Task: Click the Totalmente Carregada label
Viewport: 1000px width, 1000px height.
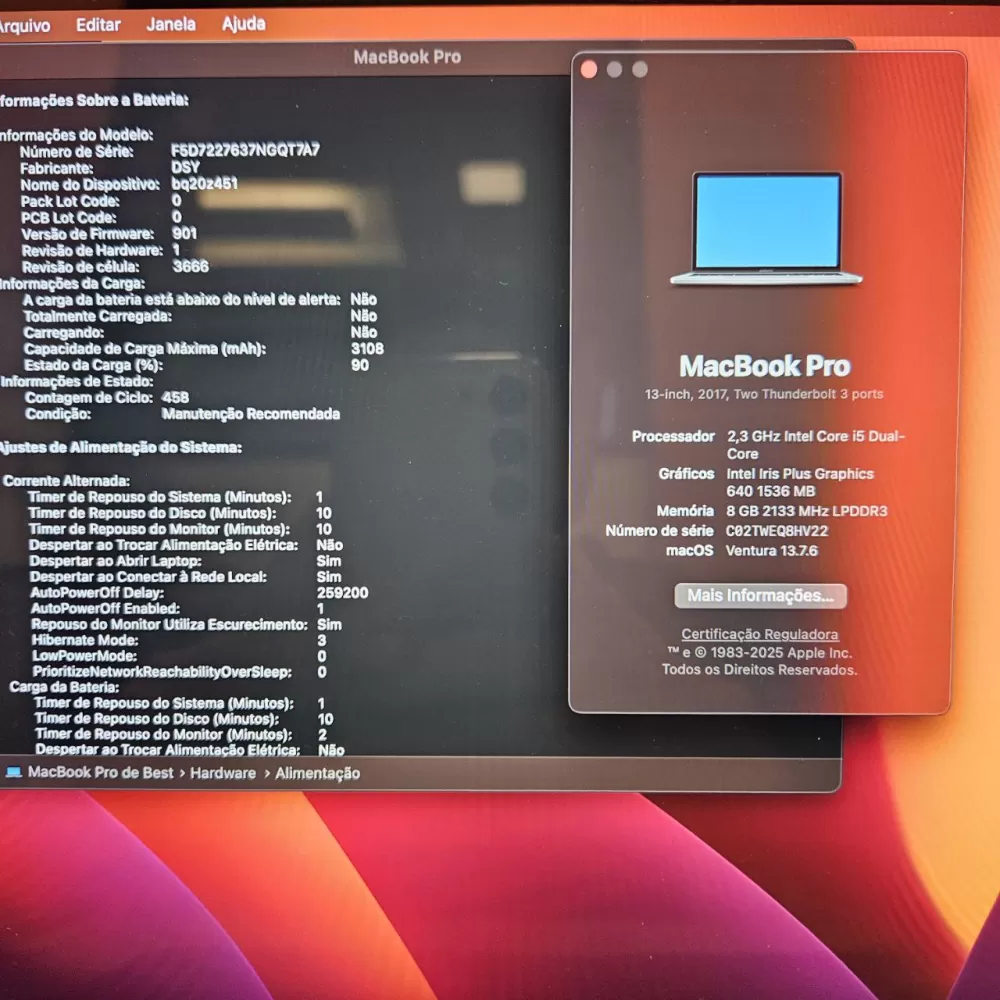Action: pos(98,316)
